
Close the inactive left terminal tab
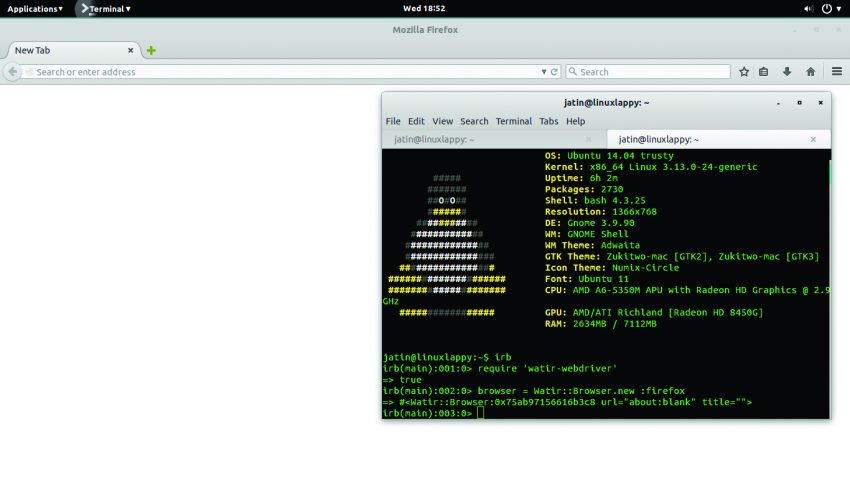click(x=589, y=140)
